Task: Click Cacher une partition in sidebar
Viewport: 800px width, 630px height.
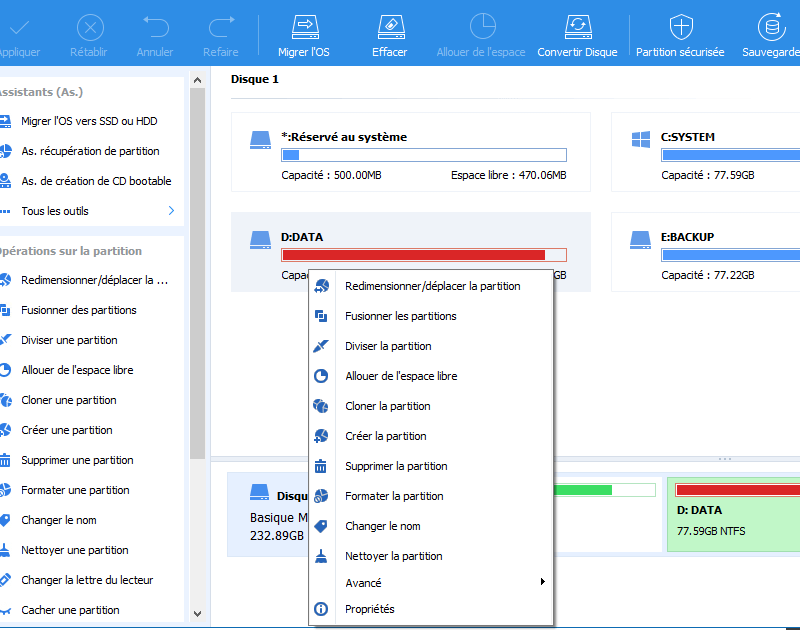Action: [70, 610]
